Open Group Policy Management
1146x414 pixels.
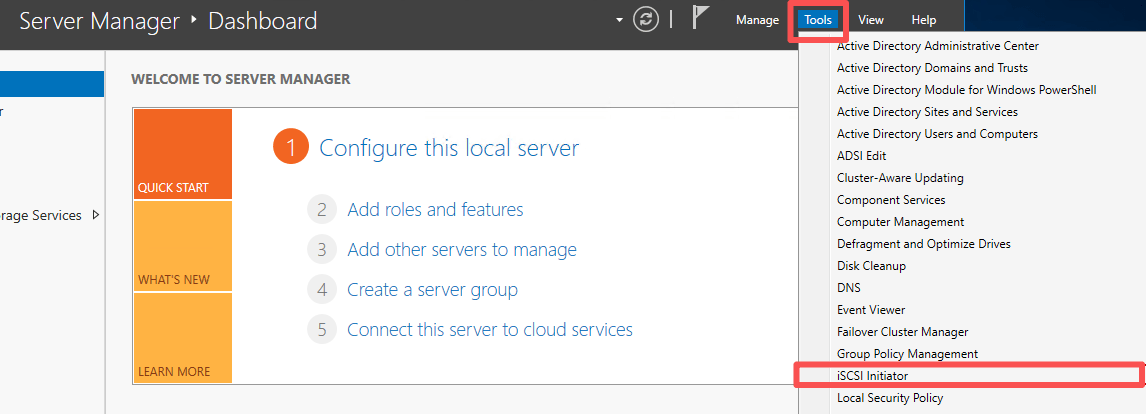(x=907, y=353)
